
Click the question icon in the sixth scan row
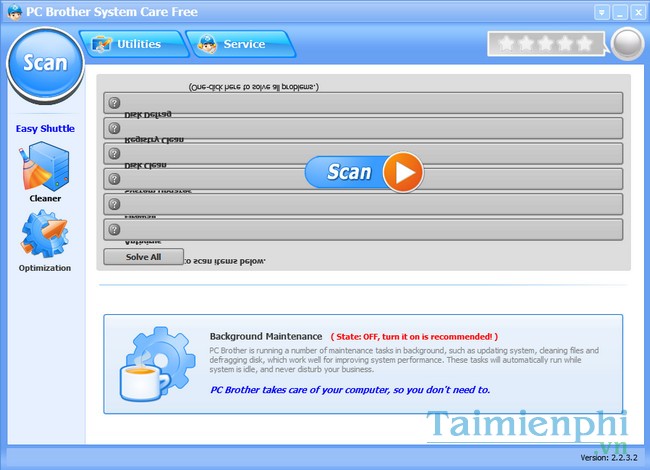(114, 229)
